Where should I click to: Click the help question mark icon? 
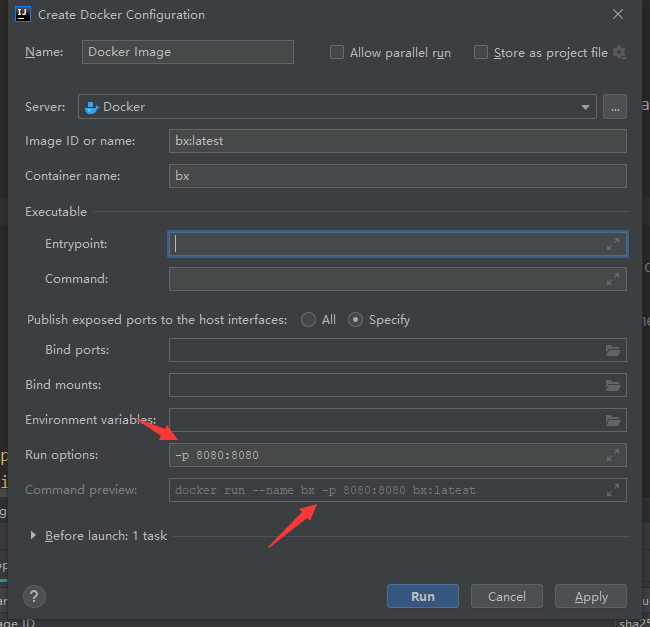click(x=32, y=596)
